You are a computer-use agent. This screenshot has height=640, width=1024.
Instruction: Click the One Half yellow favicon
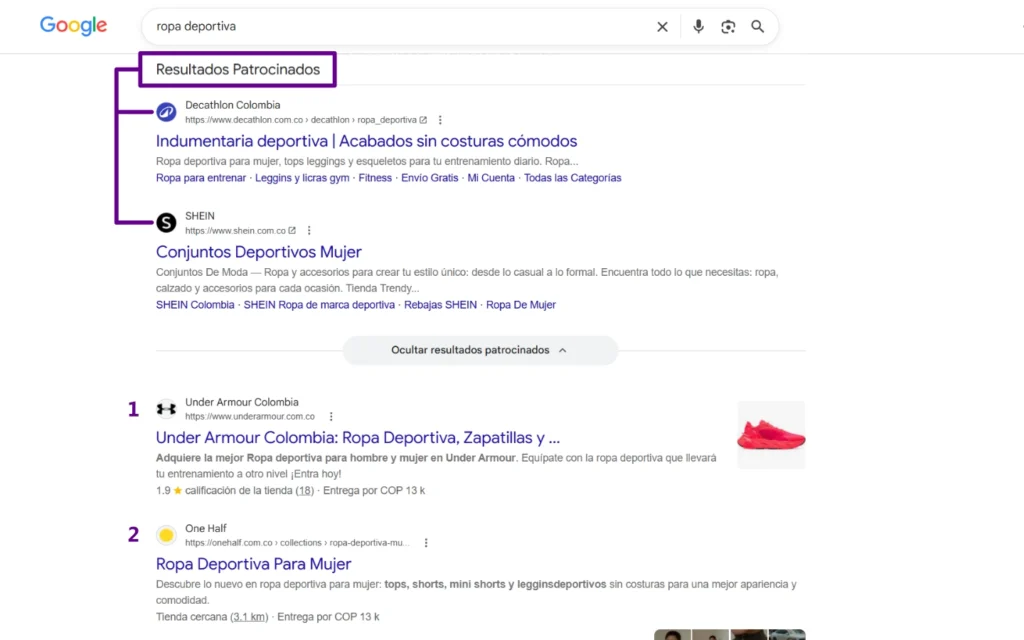(x=167, y=535)
